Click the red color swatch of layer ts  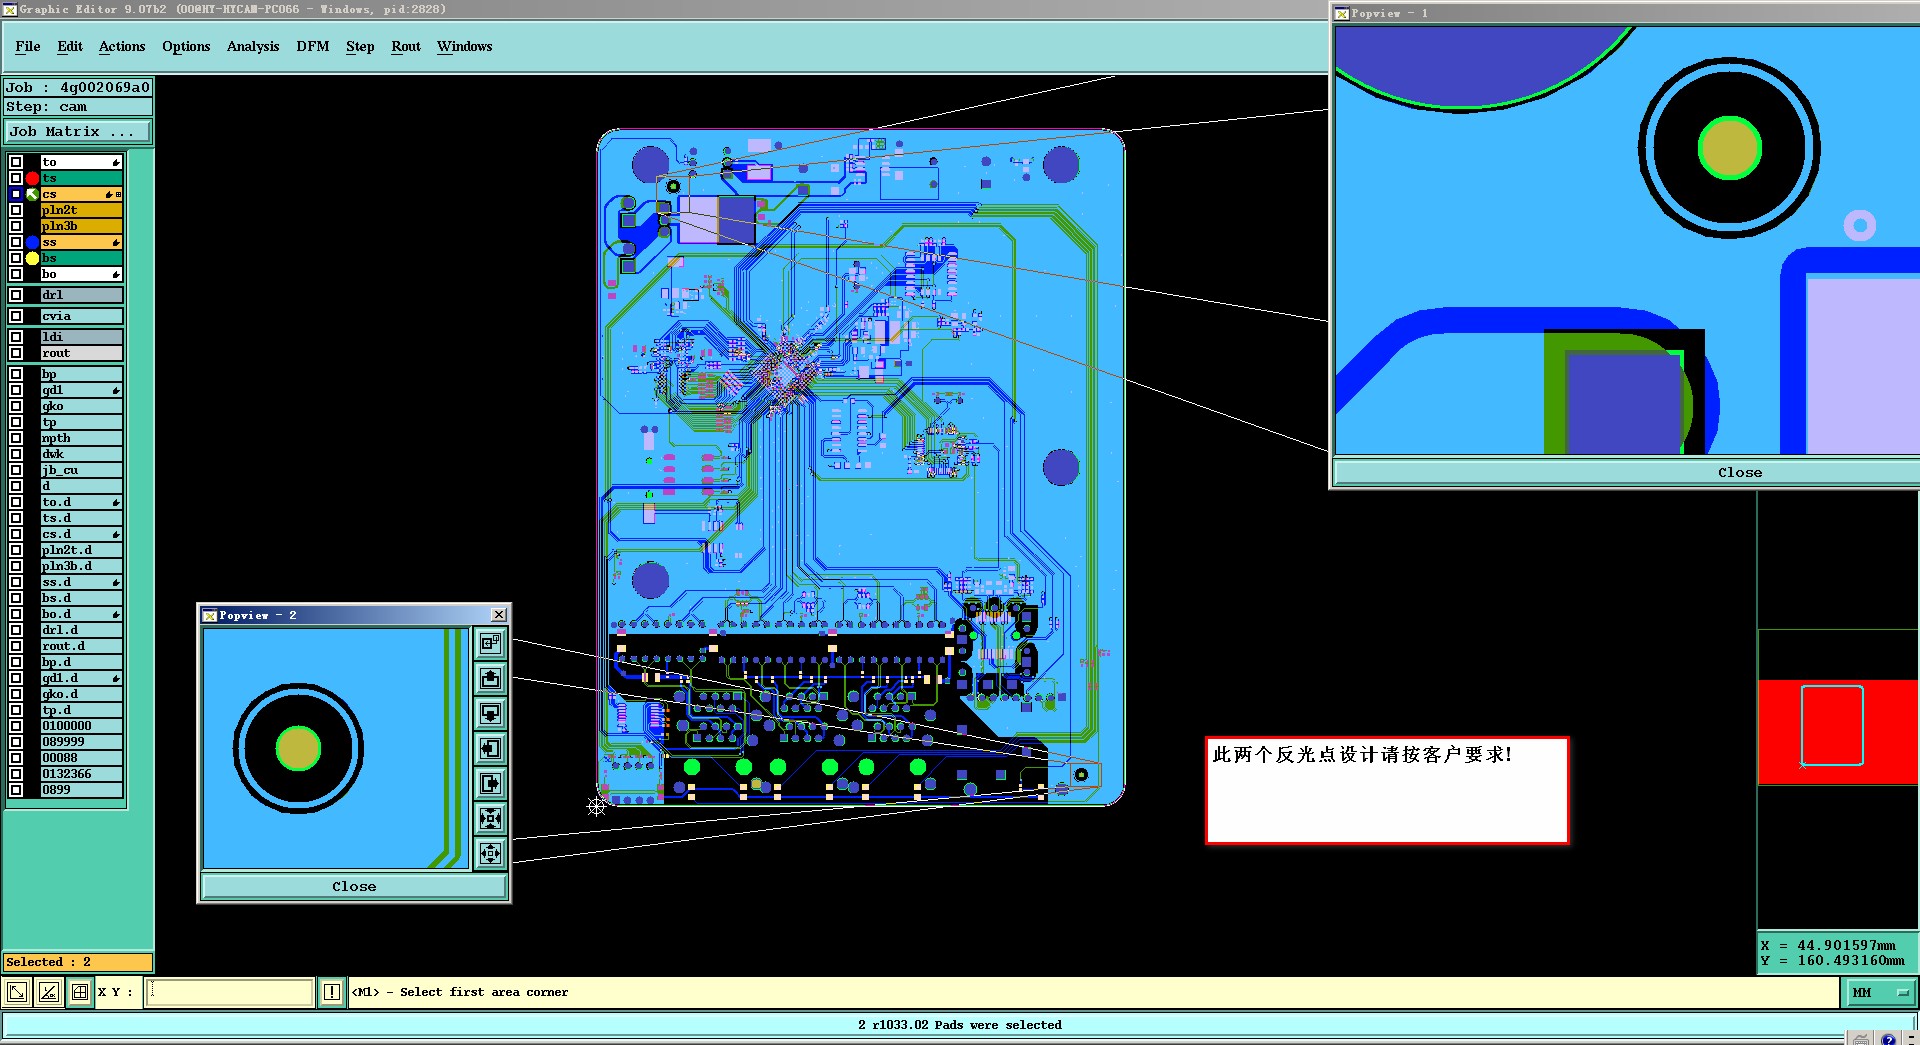coord(32,178)
